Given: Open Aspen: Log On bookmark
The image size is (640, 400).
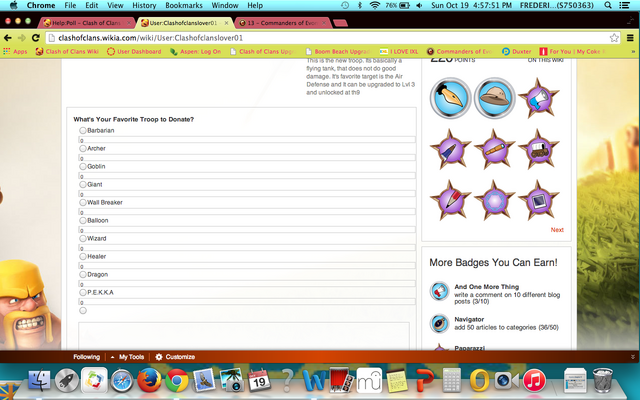Looking at the screenshot, I should click(x=196, y=51).
